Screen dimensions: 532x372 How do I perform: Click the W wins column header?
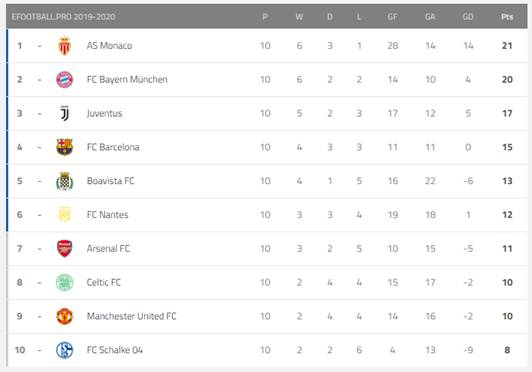pos(299,17)
